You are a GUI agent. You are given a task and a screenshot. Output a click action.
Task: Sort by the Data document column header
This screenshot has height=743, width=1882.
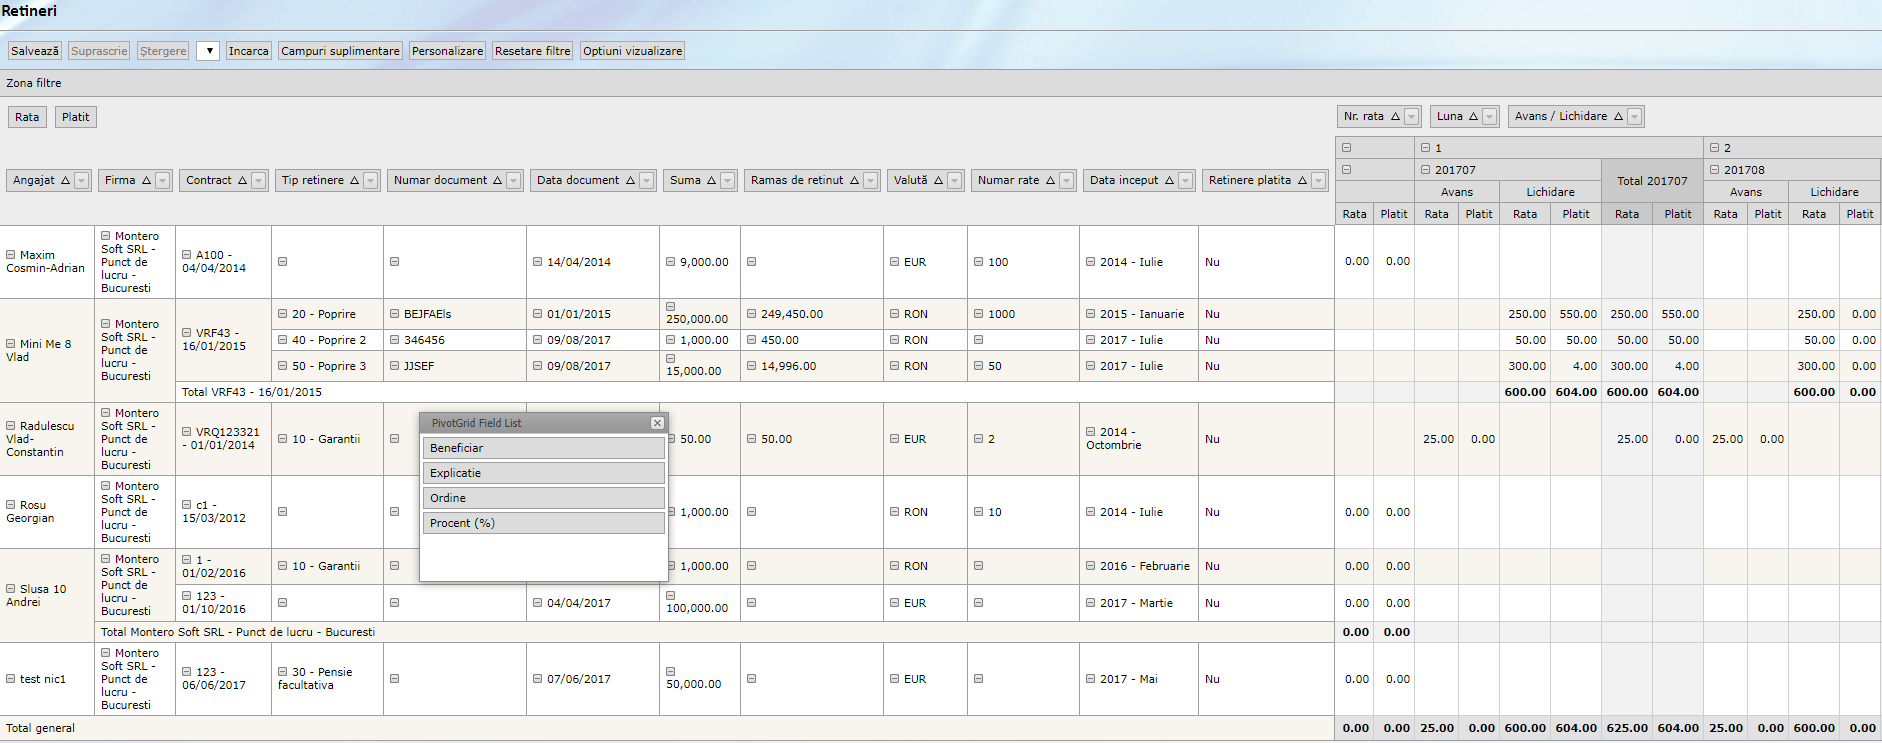tap(578, 181)
